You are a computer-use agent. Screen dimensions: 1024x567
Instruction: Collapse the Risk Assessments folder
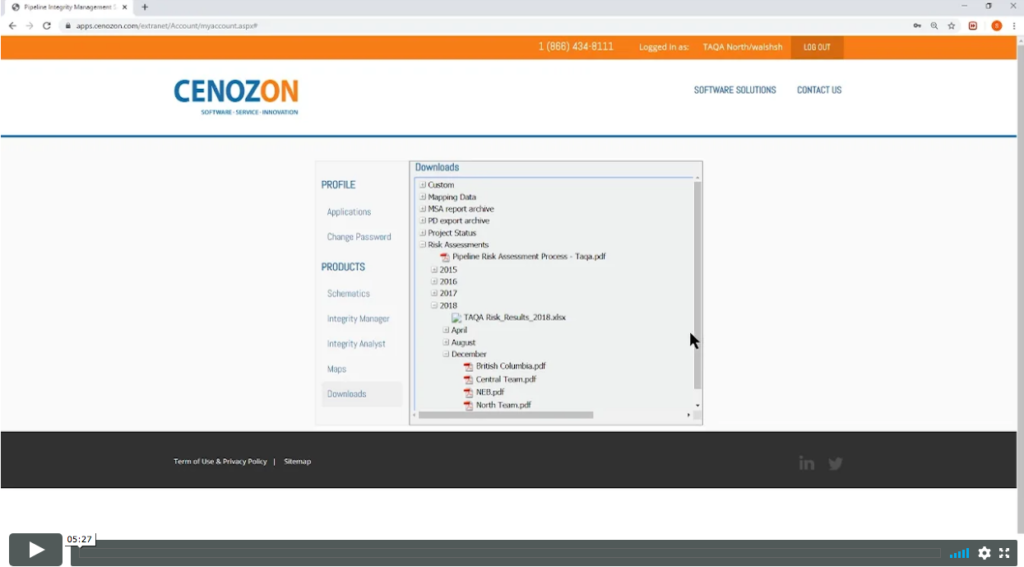[x=423, y=244]
